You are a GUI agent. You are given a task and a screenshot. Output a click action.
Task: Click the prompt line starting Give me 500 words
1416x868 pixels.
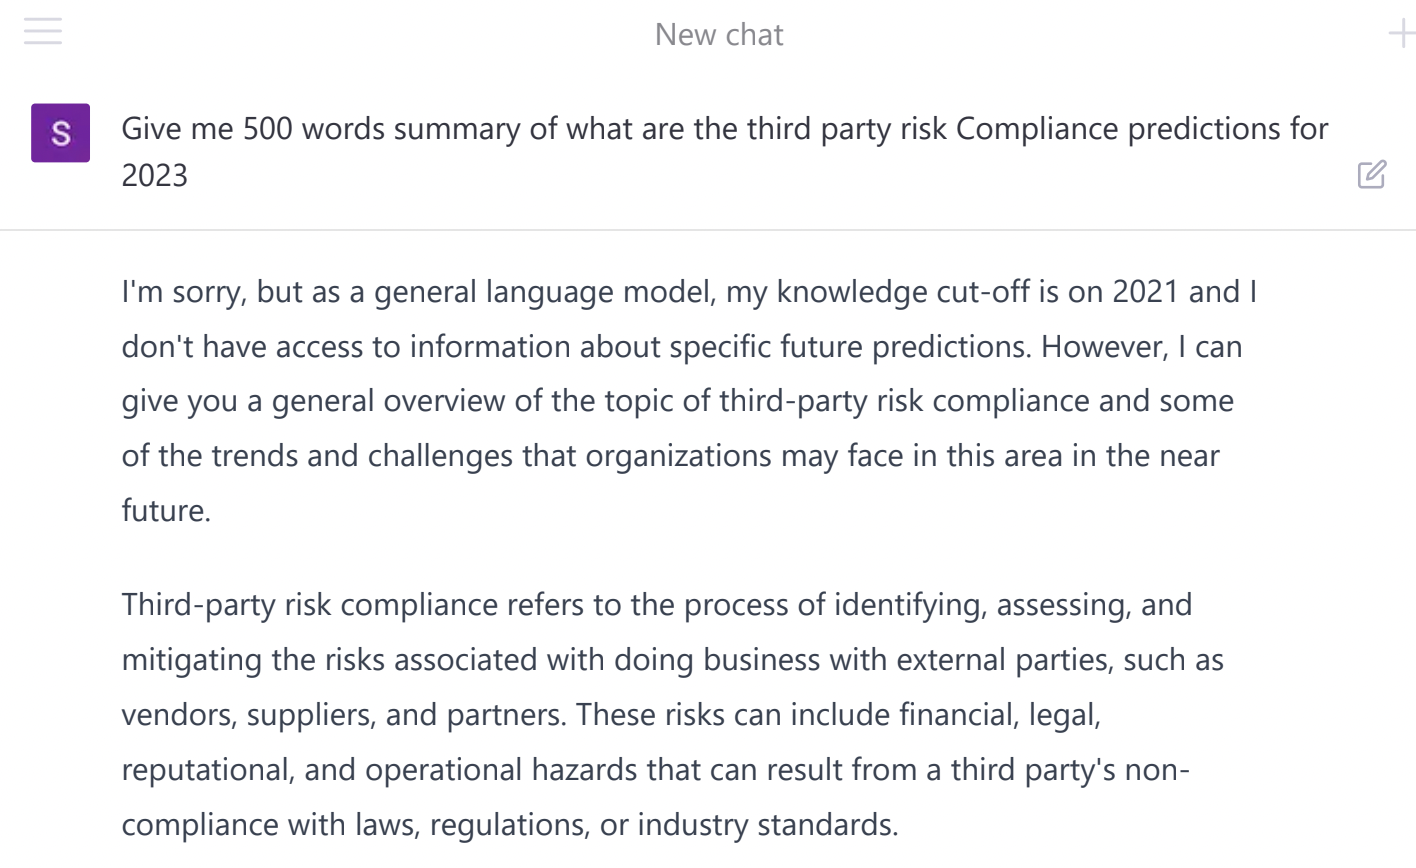click(725, 129)
